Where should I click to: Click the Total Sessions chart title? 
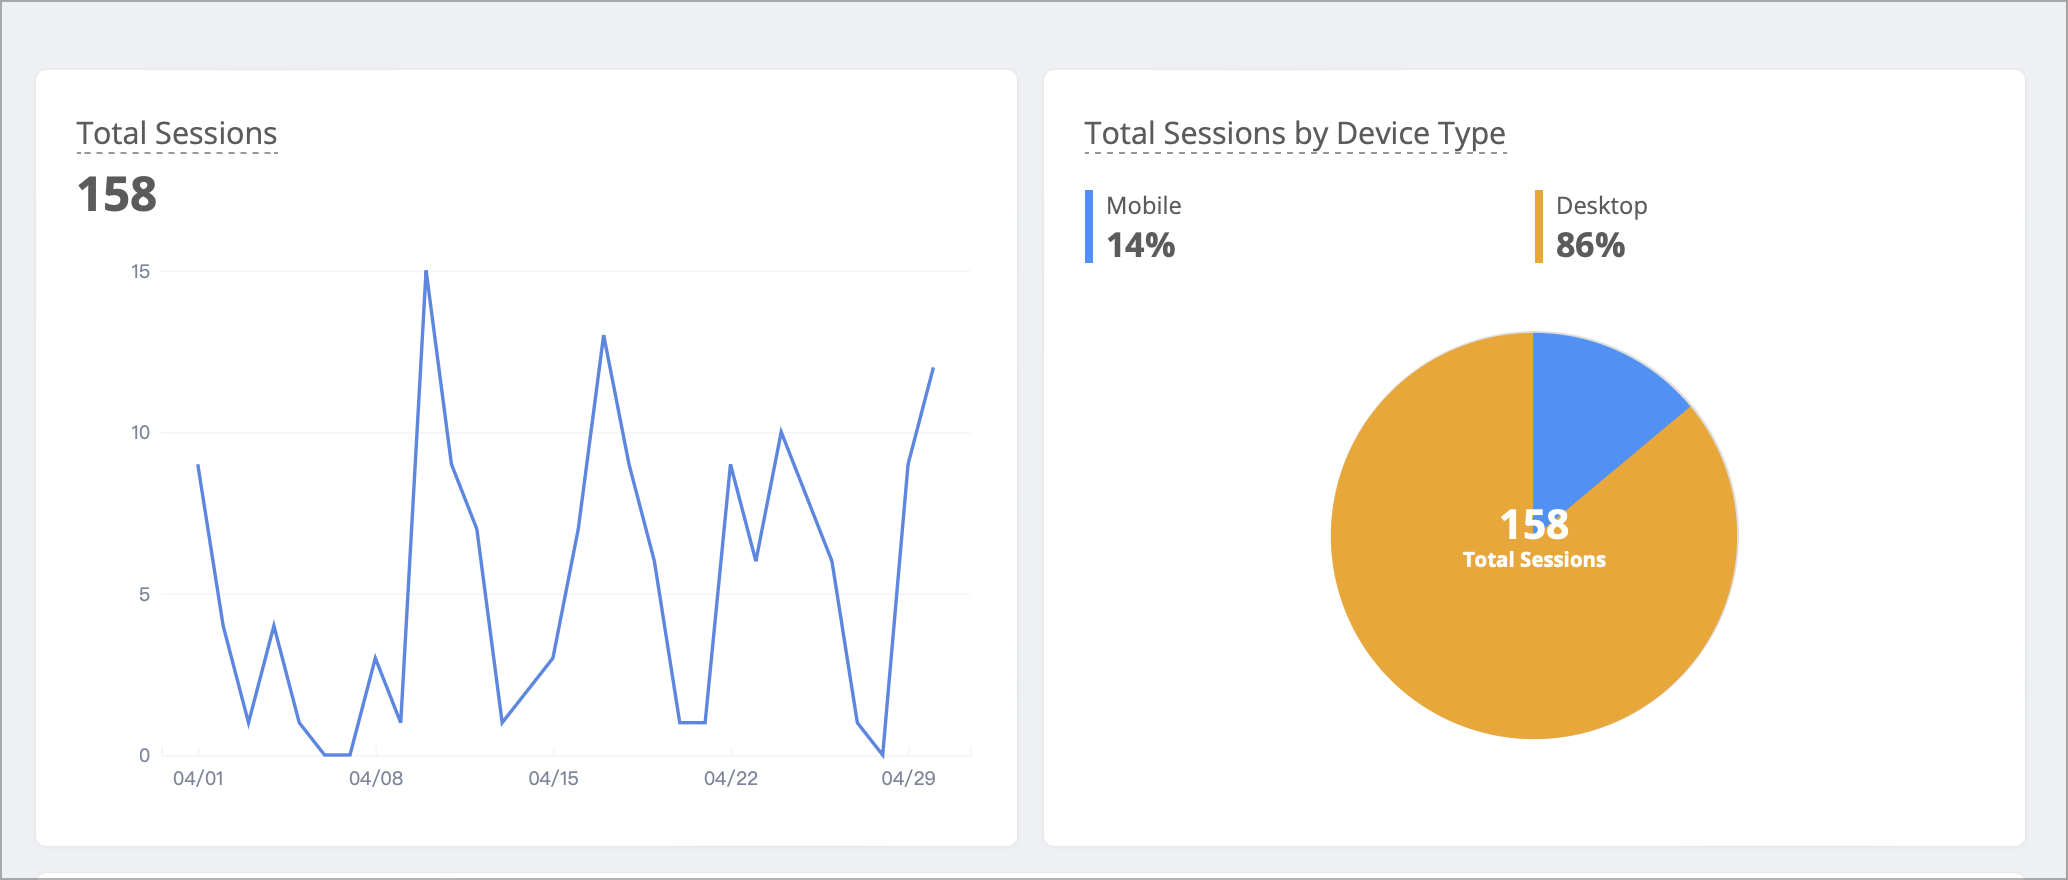click(x=177, y=134)
